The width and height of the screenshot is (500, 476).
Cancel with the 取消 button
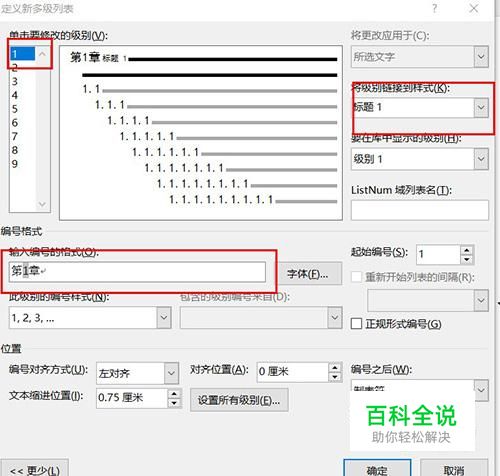pos(454,469)
